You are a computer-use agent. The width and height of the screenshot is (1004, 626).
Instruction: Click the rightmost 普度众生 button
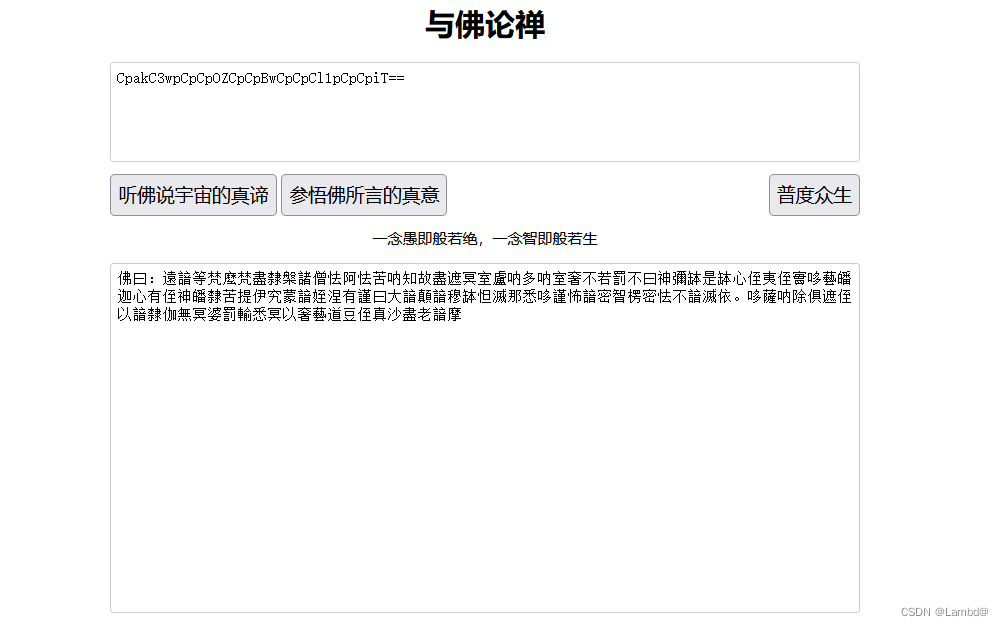click(x=814, y=194)
